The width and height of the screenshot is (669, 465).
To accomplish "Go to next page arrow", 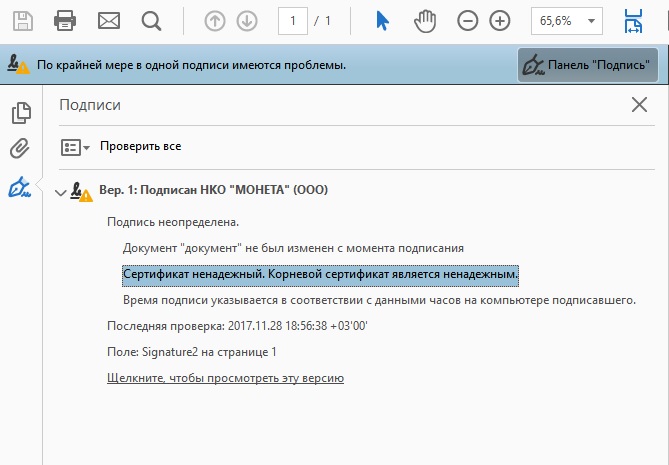I will [x=247, y=20].
